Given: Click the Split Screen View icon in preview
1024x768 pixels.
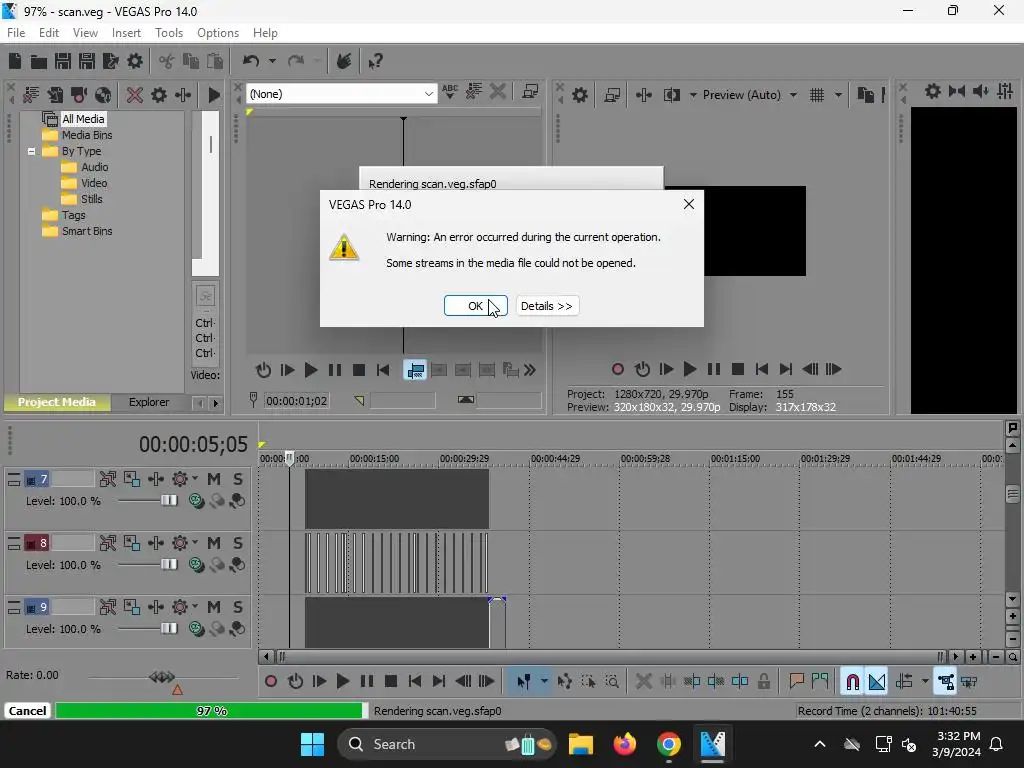Looking at the screenshot, I should pyautogui.click(x=671, y=95).
